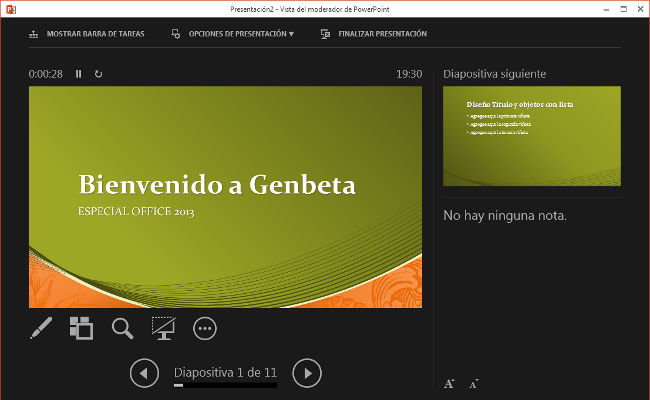This screenshot has height=400, width=650.
Task: Pause the presentation timer
Action: click(x=78, y=74)
